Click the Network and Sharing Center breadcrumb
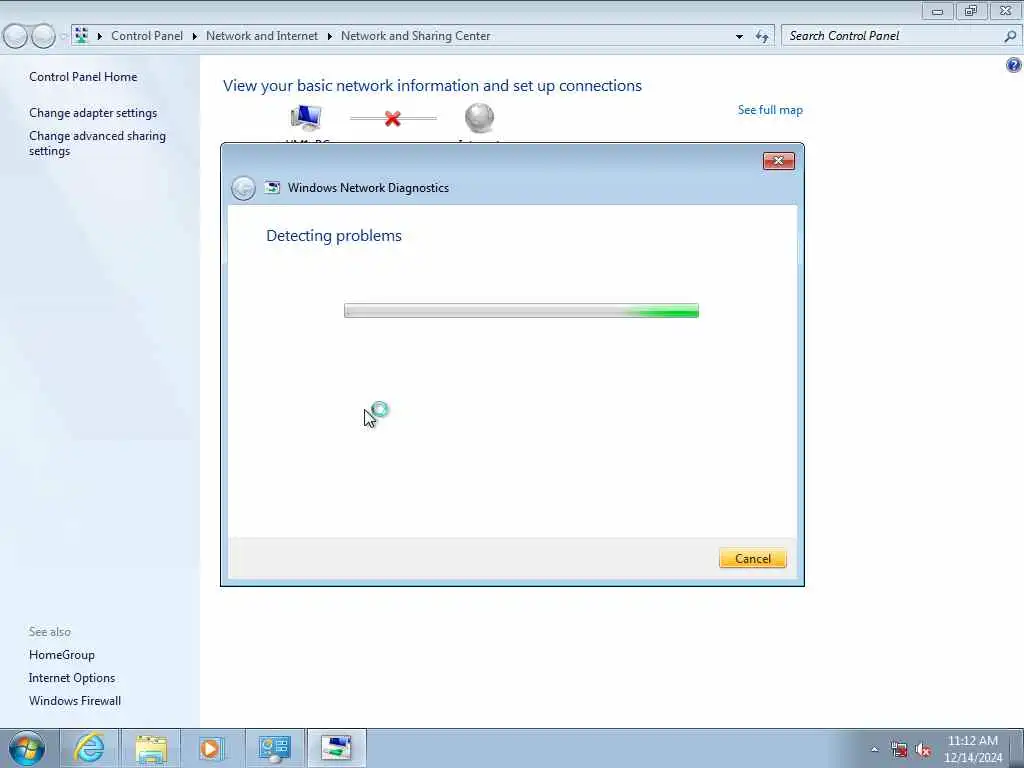 [415, 36]
